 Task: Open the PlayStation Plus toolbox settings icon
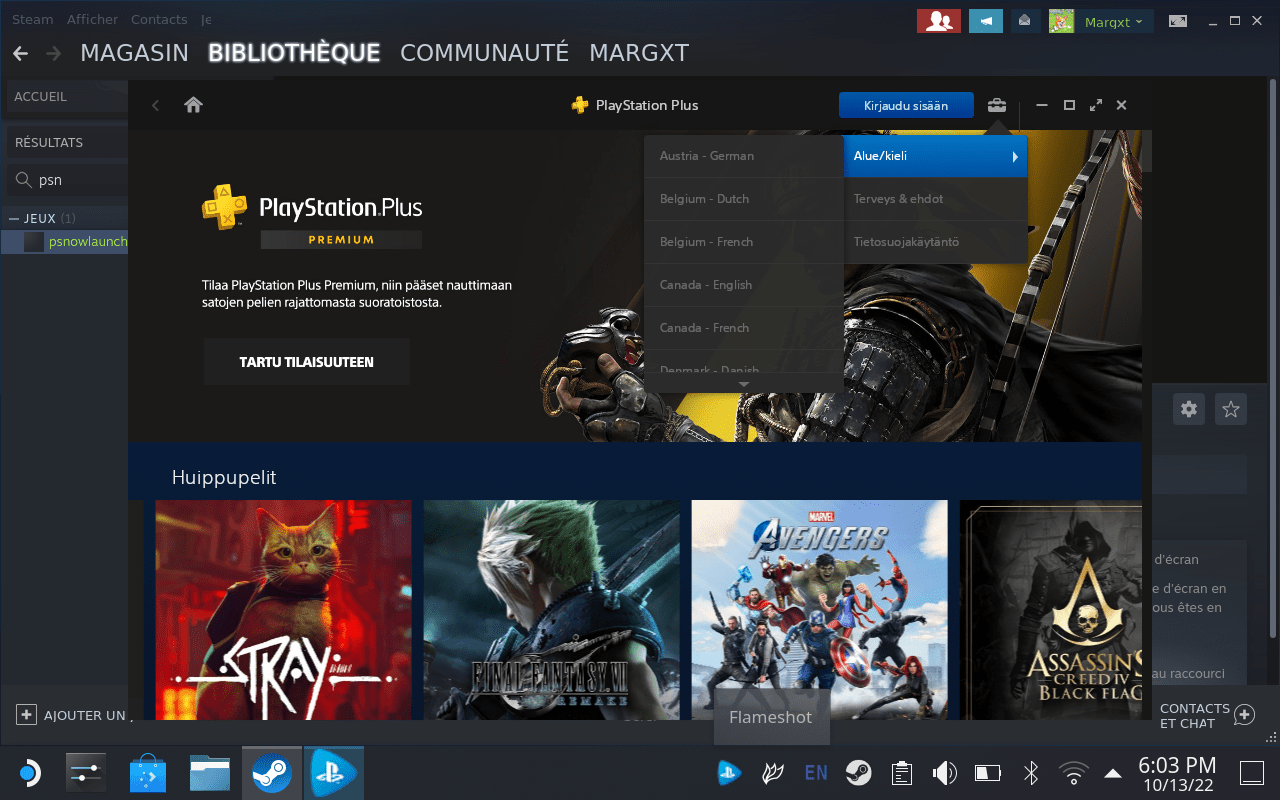(997, 105)
